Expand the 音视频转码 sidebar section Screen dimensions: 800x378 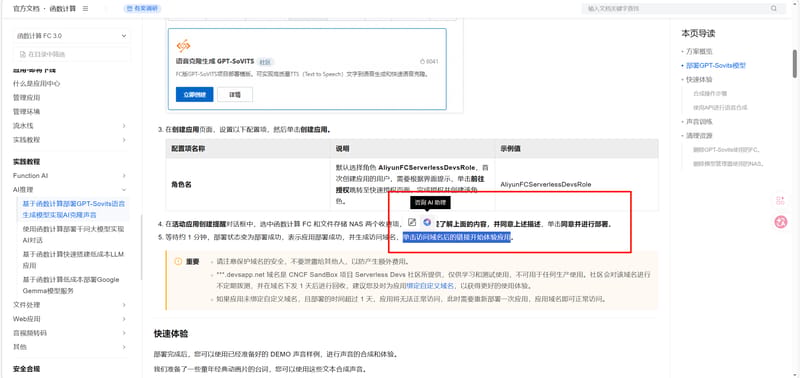(x=70, y=333)
